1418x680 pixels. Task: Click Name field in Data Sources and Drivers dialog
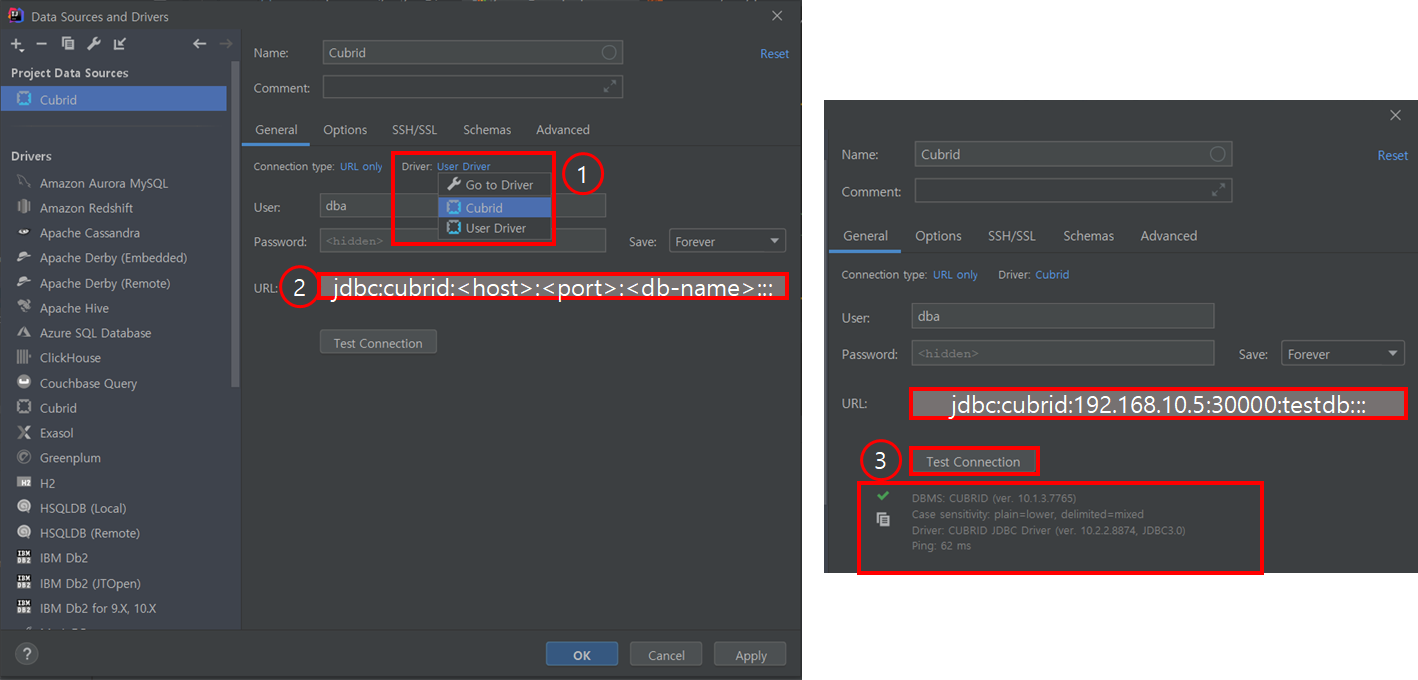(x=472, y=53)
